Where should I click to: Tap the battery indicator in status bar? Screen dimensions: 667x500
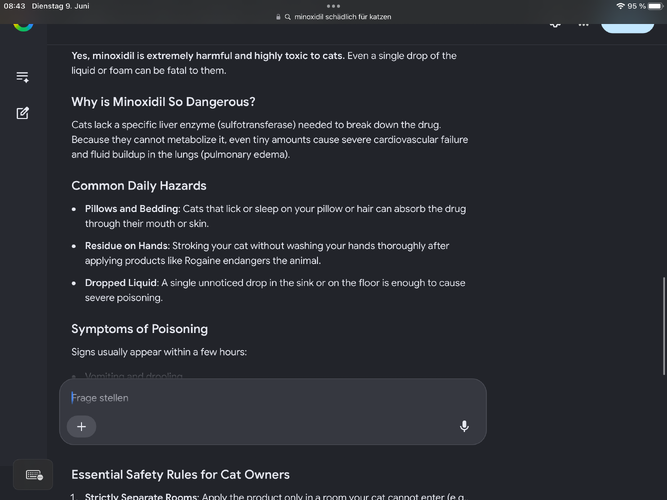click(x=656, y=6)
